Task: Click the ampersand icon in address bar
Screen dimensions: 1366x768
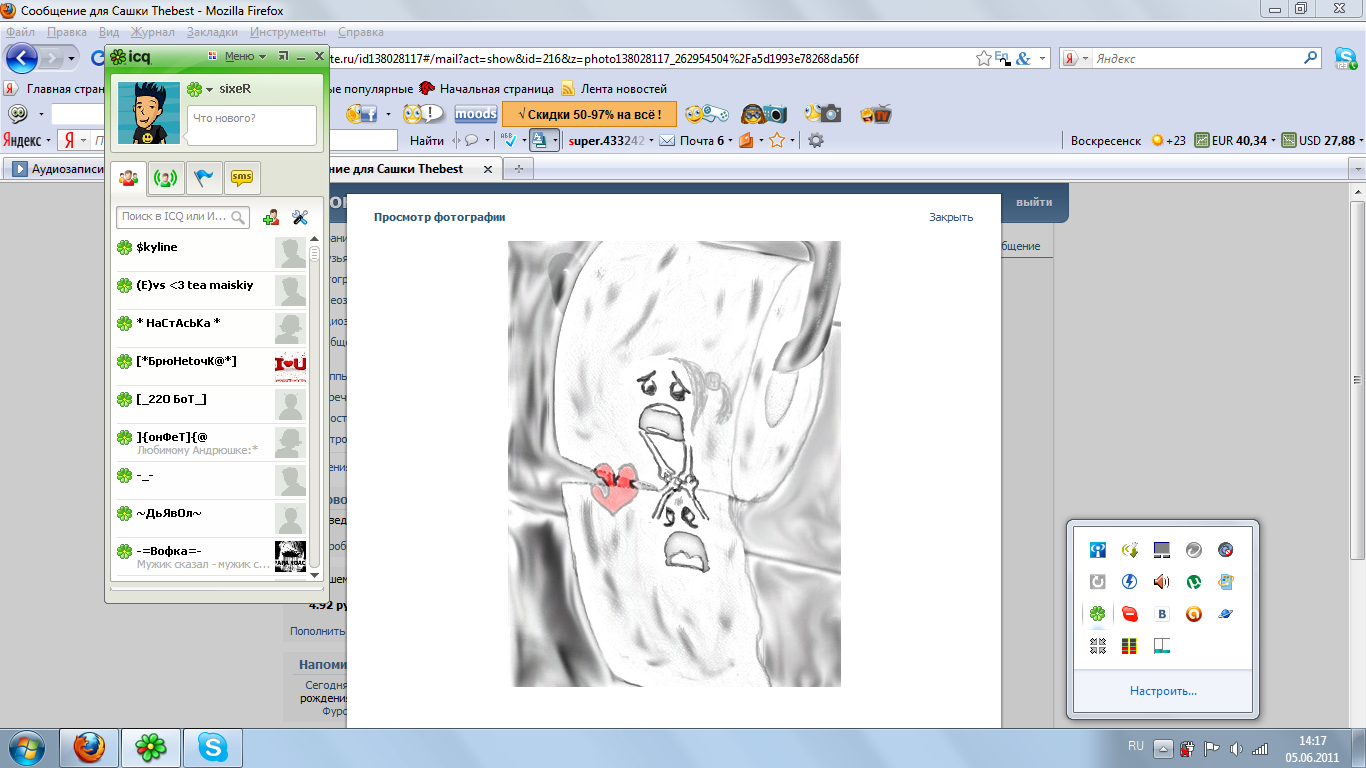Action: (x=1023, y=59)
